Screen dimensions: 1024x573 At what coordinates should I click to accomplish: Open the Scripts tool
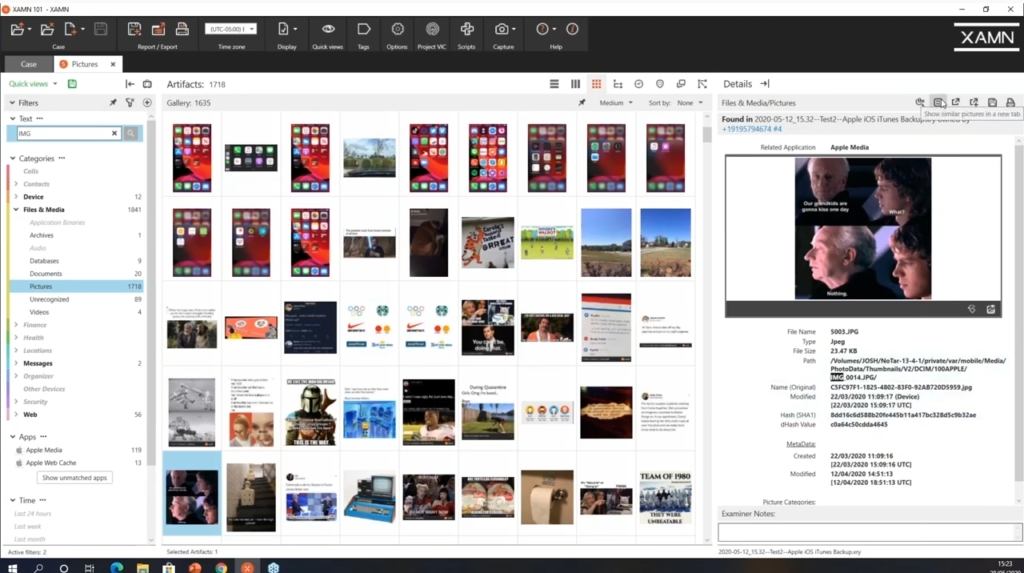coord(467,29)
